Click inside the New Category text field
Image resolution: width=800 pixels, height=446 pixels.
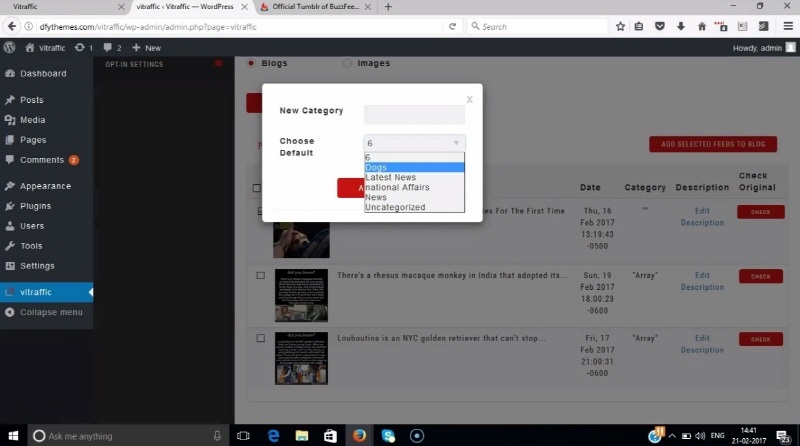coord(414,115)
